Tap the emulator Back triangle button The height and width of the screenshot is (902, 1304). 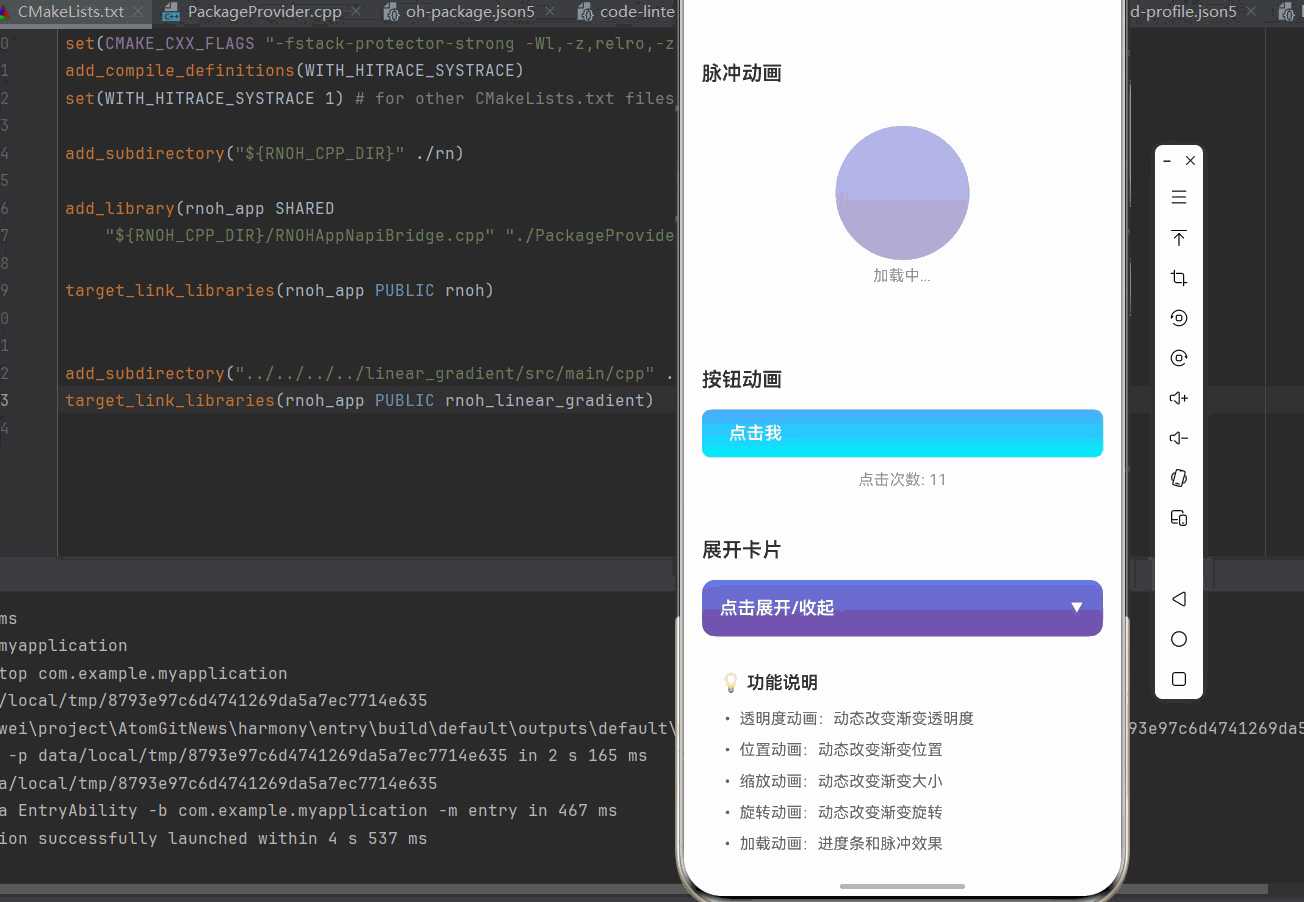click(x=1179, y=599)
